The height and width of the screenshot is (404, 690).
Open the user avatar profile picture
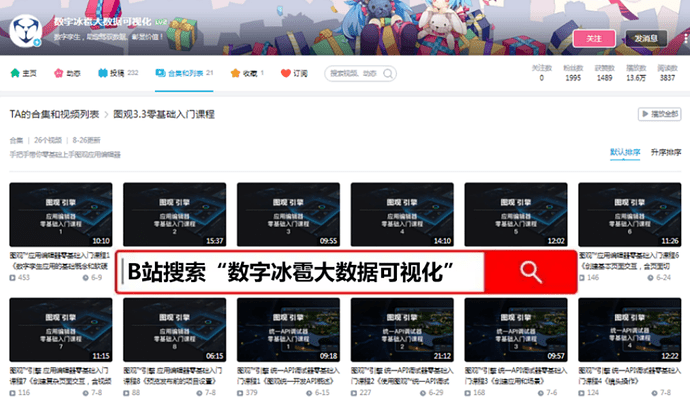pos(26,31)
